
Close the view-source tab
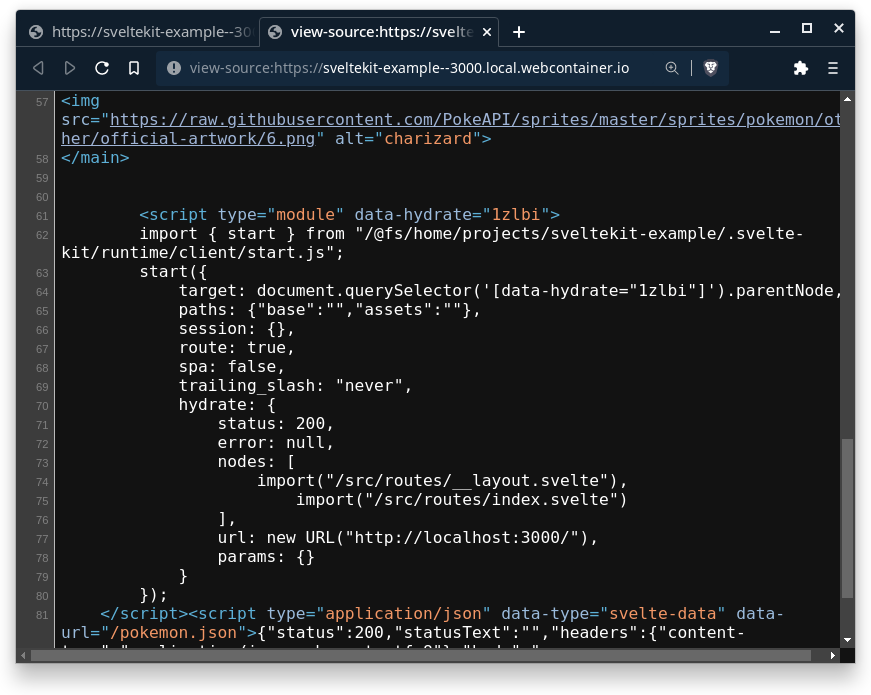[x=487, y=32]
